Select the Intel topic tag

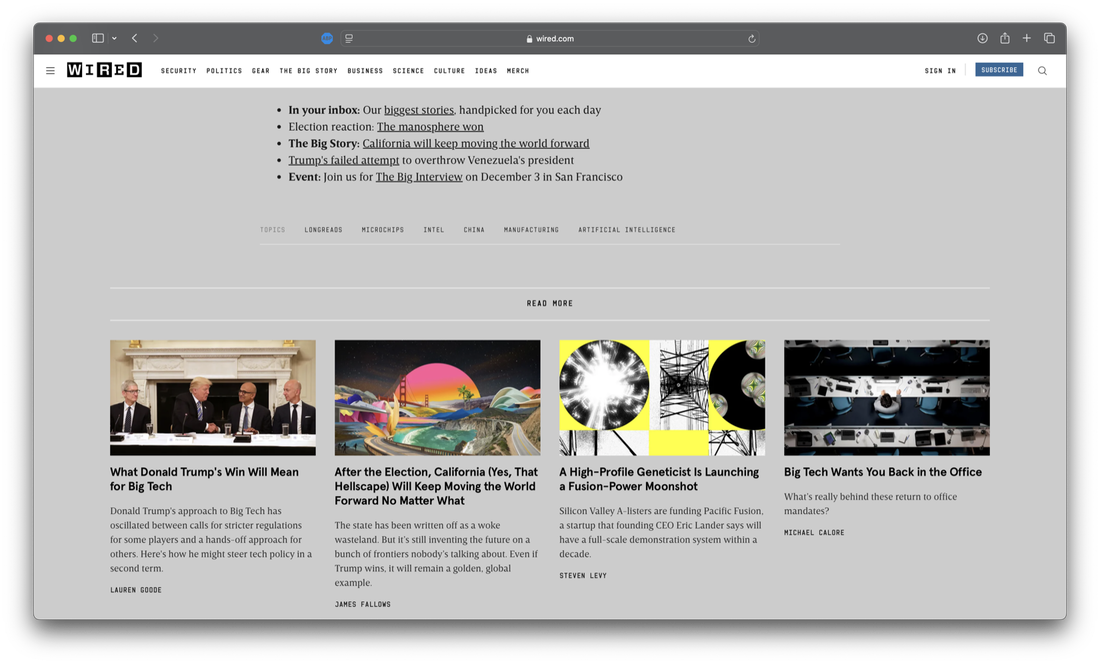coord(434,230)
